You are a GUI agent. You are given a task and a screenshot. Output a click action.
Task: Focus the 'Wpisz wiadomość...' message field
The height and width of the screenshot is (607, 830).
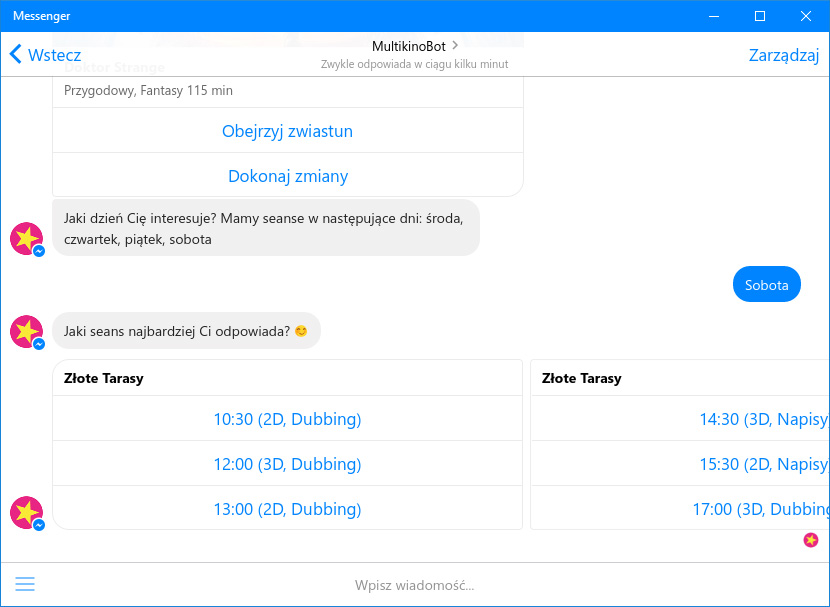pyautogui.click(x=414, y=585)
